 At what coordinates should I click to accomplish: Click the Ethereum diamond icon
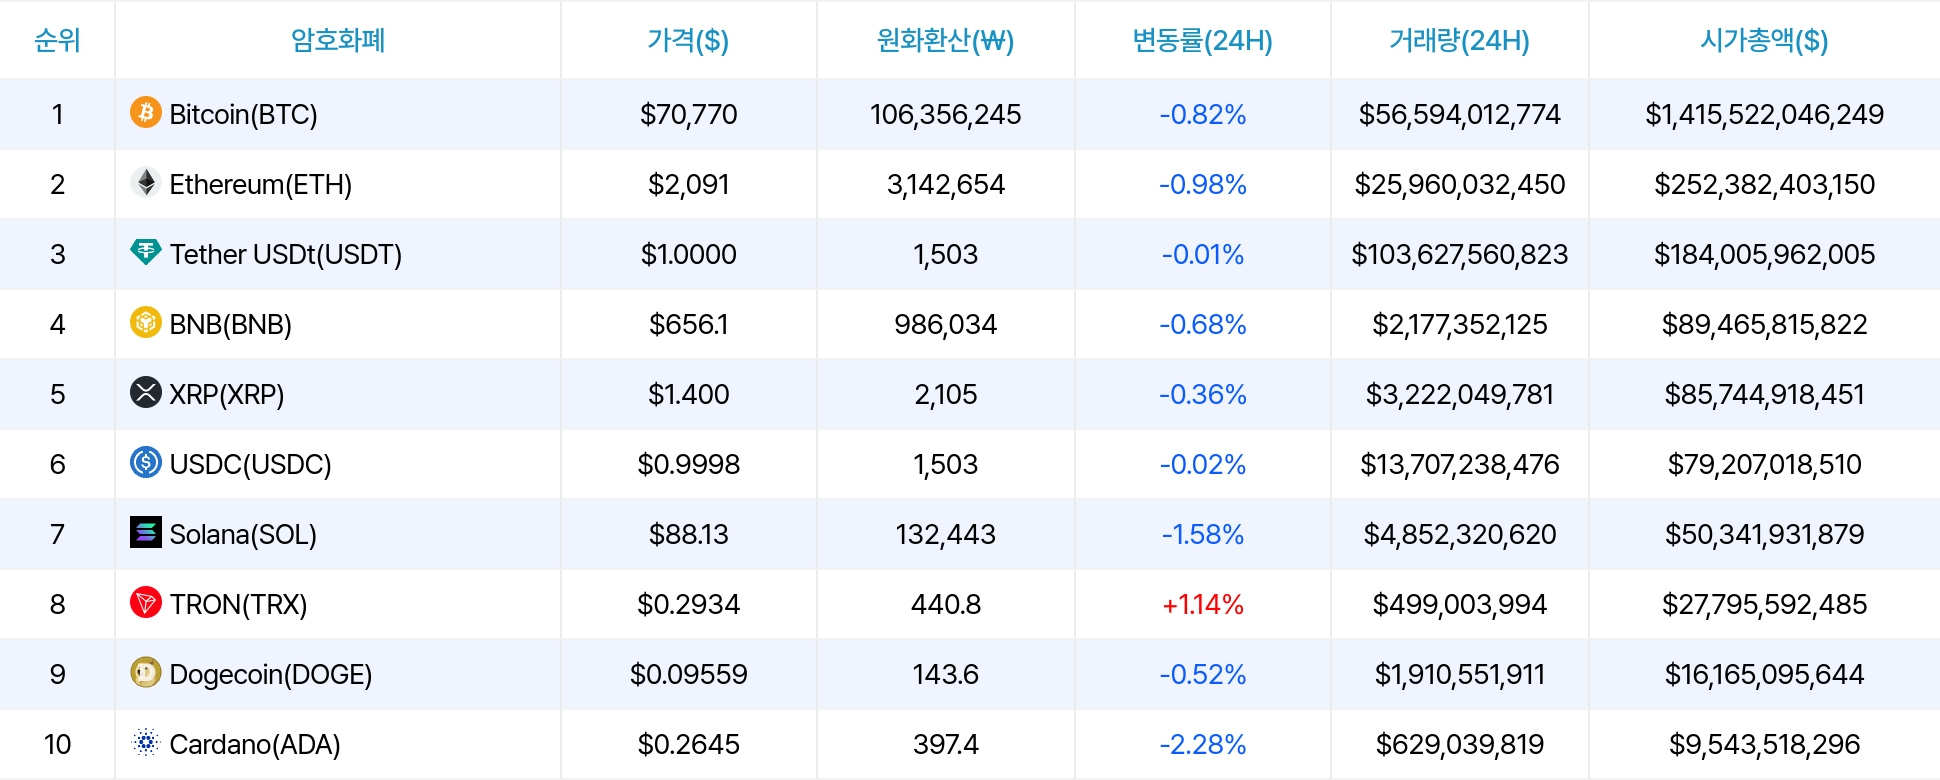pyautogui.click(x=146, y=182)
